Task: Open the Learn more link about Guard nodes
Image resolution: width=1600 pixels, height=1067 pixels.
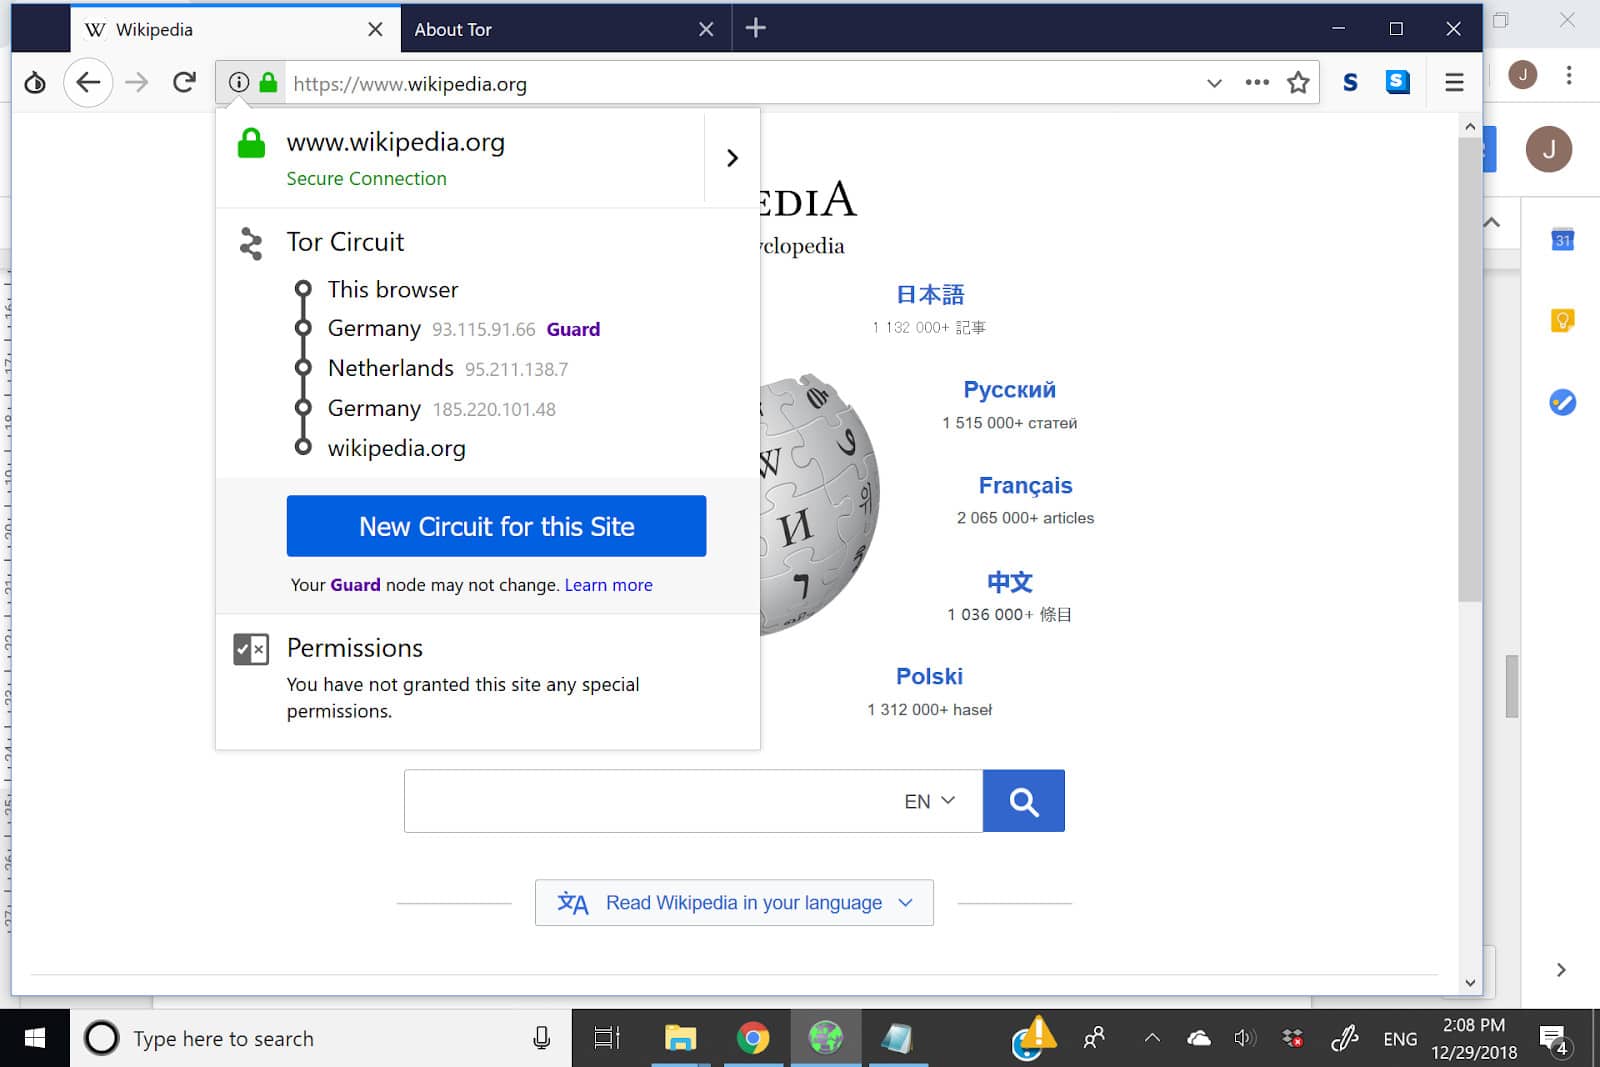Action: tap(608, 585)
